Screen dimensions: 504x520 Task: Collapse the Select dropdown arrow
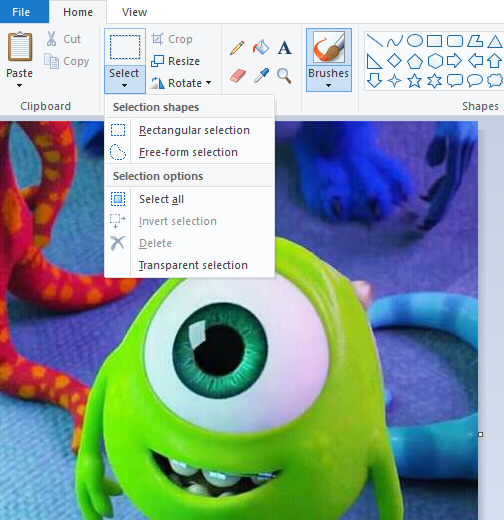tap(124, 86)
